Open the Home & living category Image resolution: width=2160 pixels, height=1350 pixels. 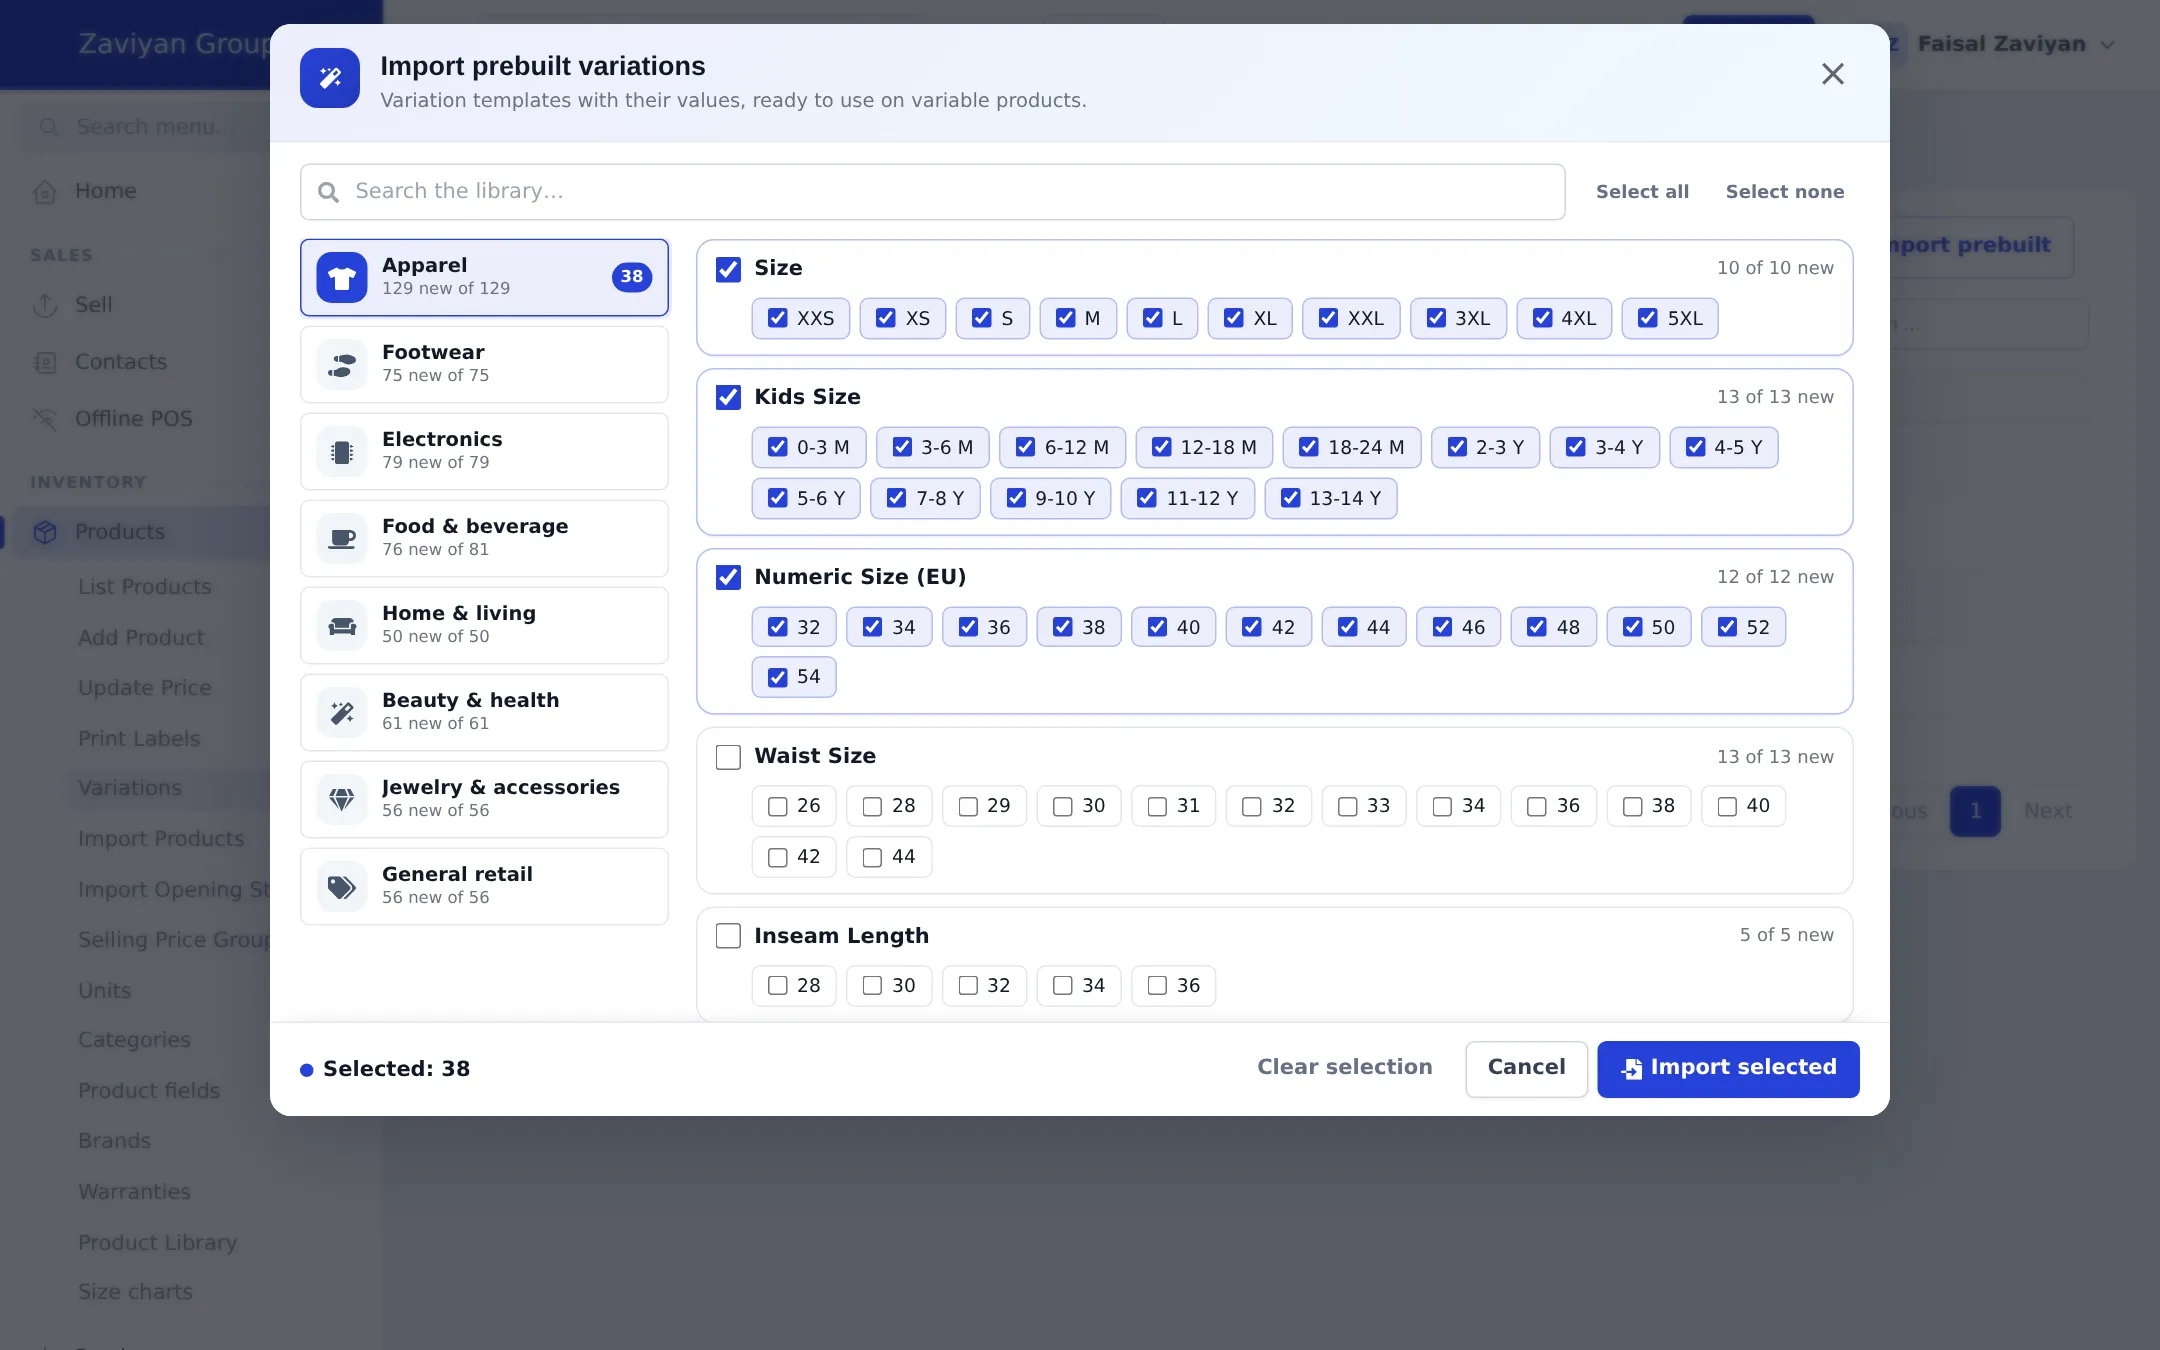pos(484,625)
